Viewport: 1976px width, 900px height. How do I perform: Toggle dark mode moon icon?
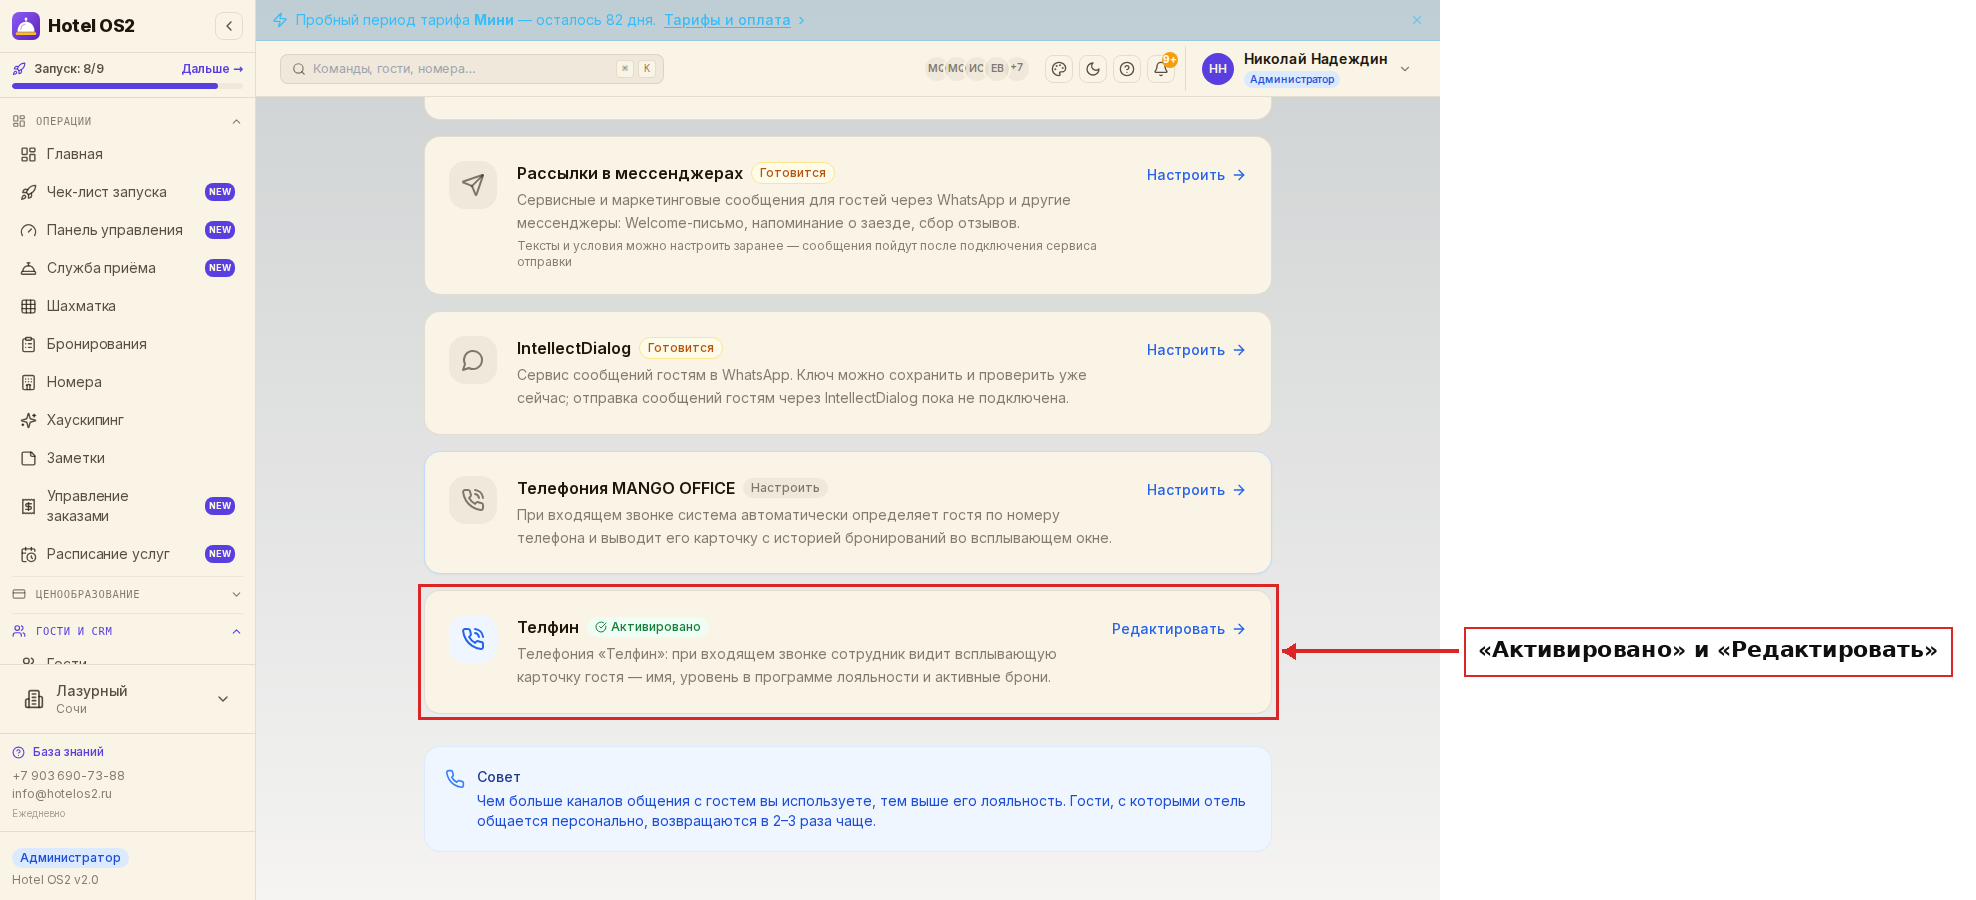click(x=1093, y=69)
